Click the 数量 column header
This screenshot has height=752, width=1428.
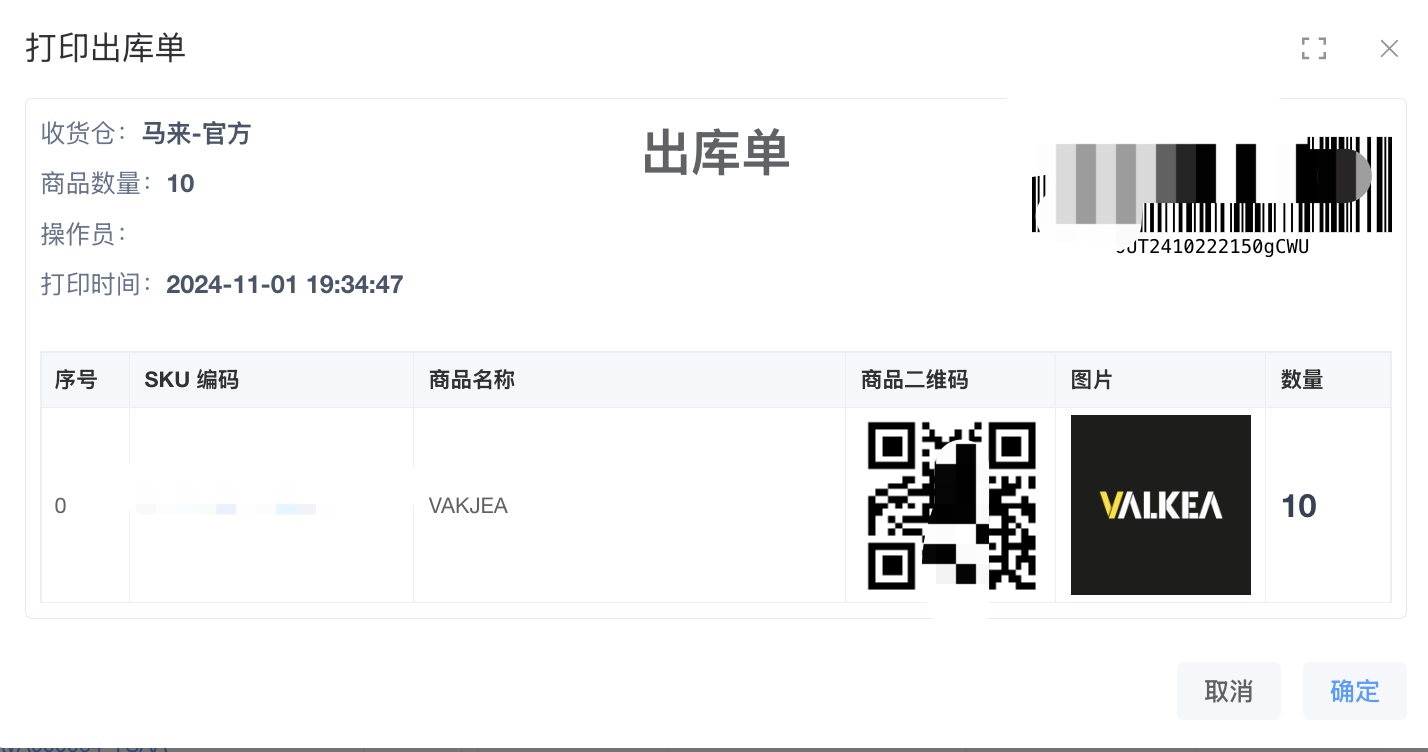pyautogui.click(x=1302, y=380)
